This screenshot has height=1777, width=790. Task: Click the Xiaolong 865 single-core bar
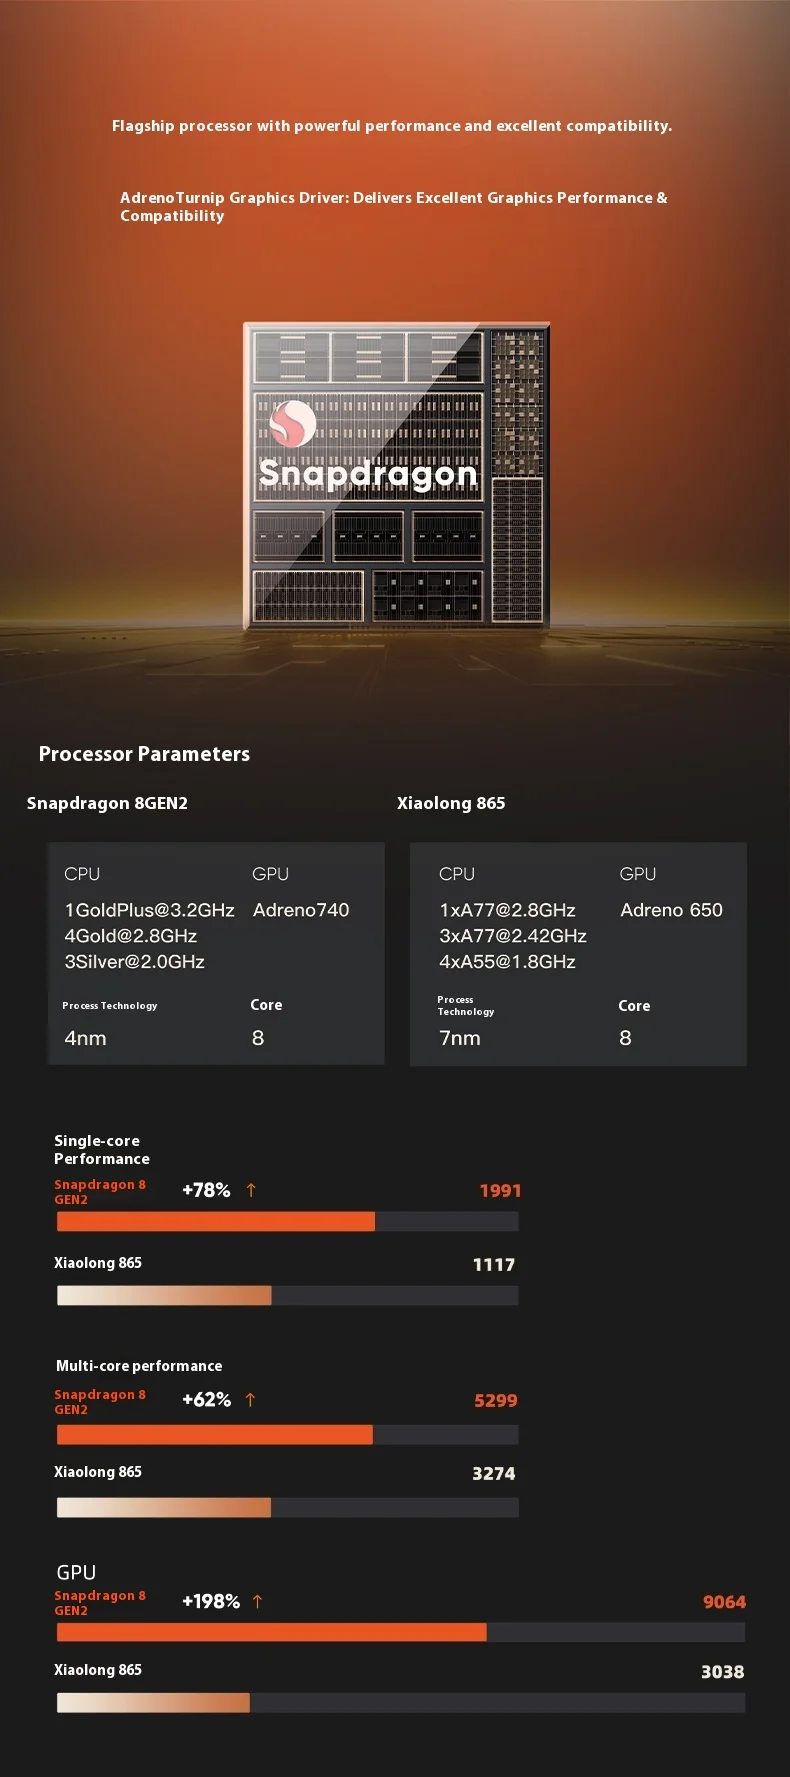[164, 1295]
